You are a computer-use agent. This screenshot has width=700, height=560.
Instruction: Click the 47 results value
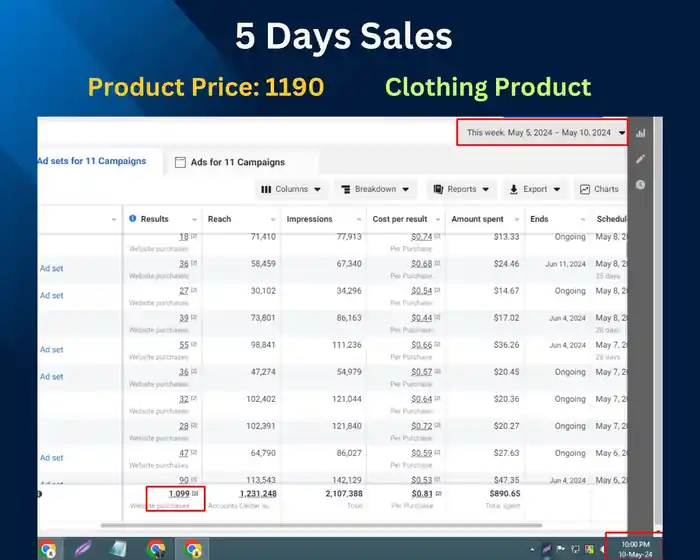pos(184,453)
